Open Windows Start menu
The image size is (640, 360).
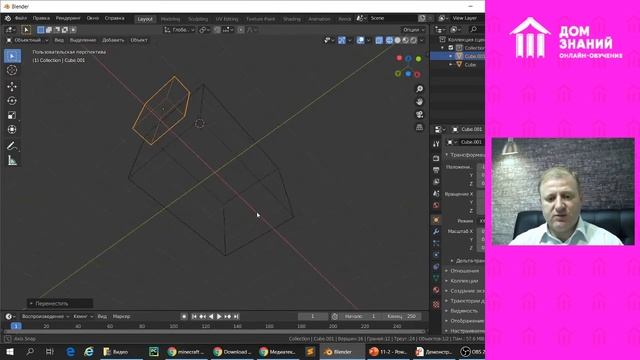tap(10, 351)
